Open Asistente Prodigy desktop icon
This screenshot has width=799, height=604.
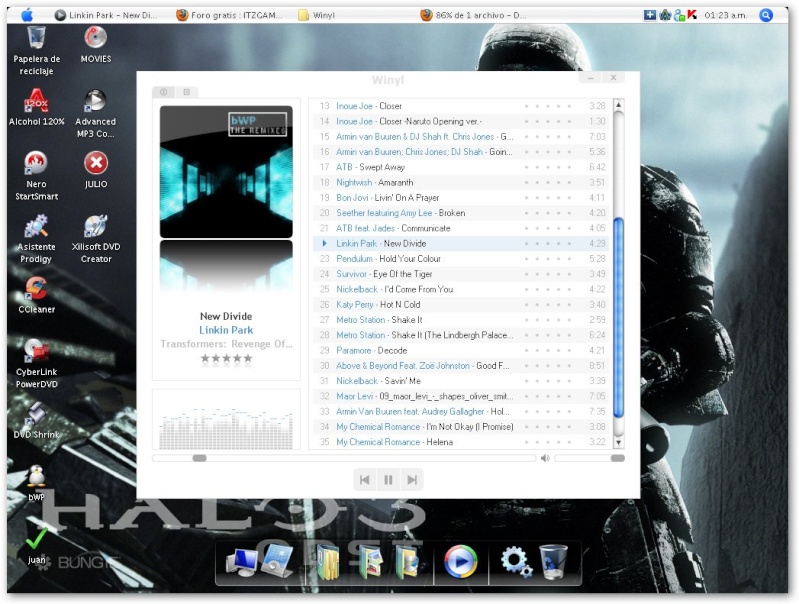point(36,239)
